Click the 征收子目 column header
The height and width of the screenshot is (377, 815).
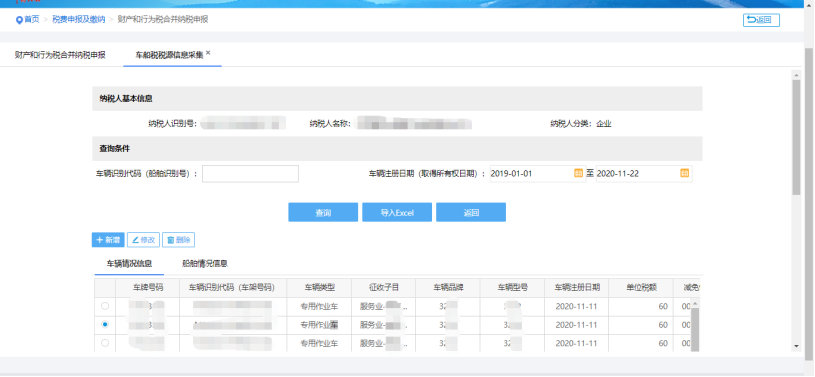tap(383, 287)
